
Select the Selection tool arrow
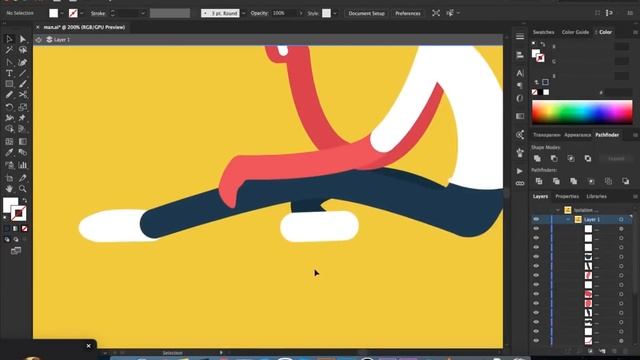coord(9,39)
